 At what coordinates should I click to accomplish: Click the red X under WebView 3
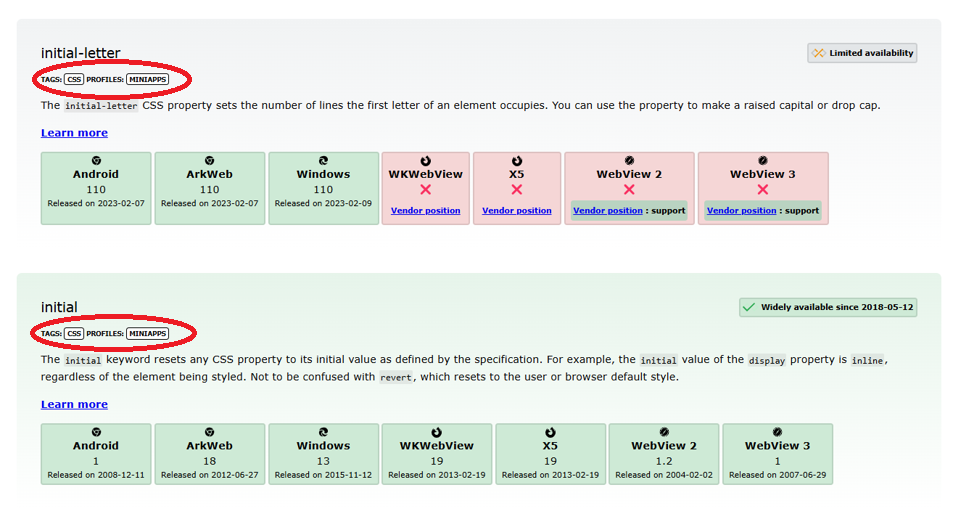pyautogui.click(x=763, y=190)
